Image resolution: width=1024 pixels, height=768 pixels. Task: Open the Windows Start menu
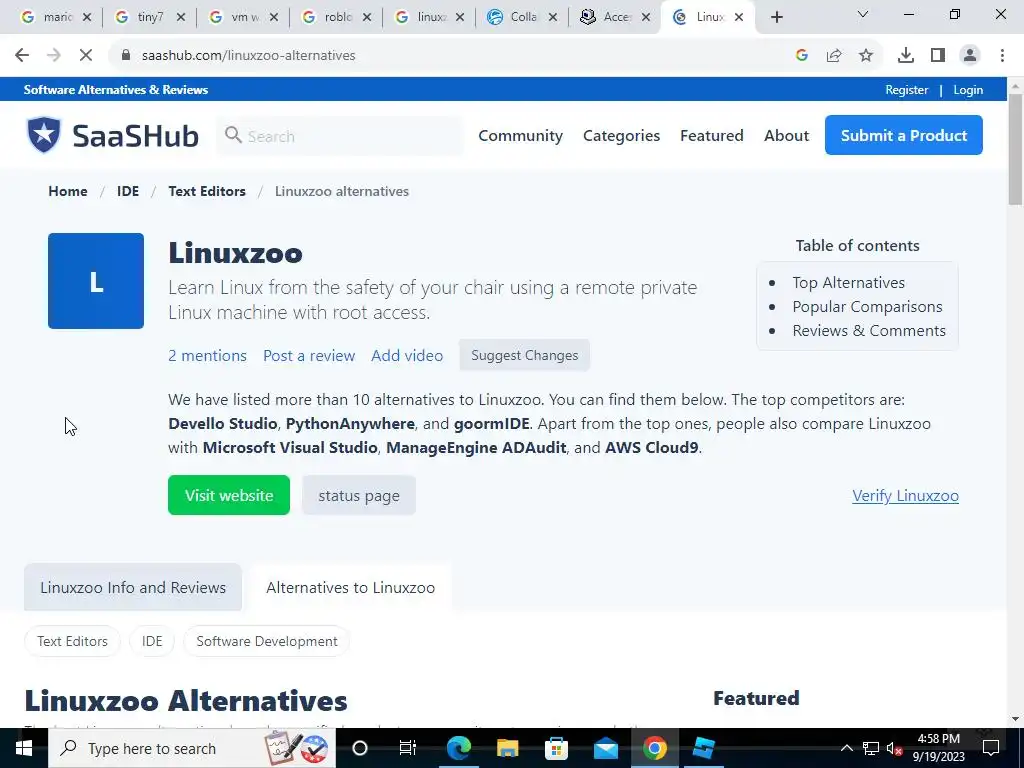tap(24, 748)
